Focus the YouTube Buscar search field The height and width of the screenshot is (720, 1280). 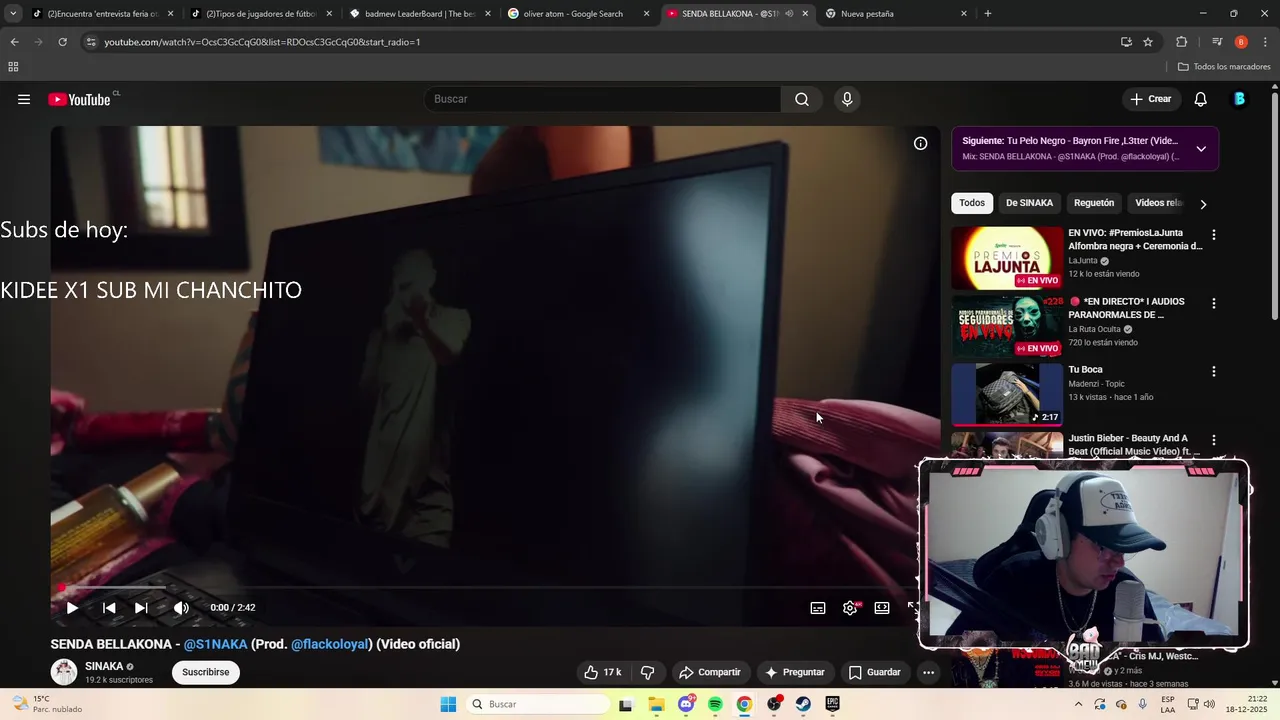602,99
